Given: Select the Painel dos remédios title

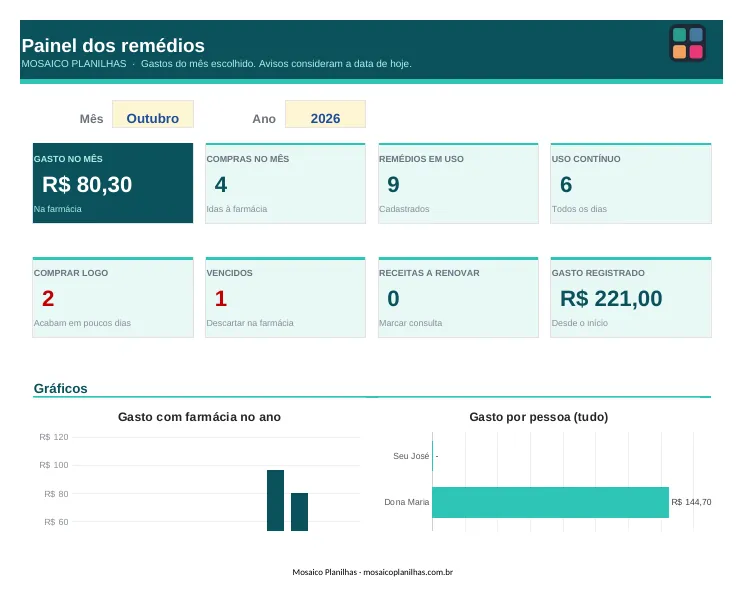Looking at the screenshot, I should pos(113,45).
